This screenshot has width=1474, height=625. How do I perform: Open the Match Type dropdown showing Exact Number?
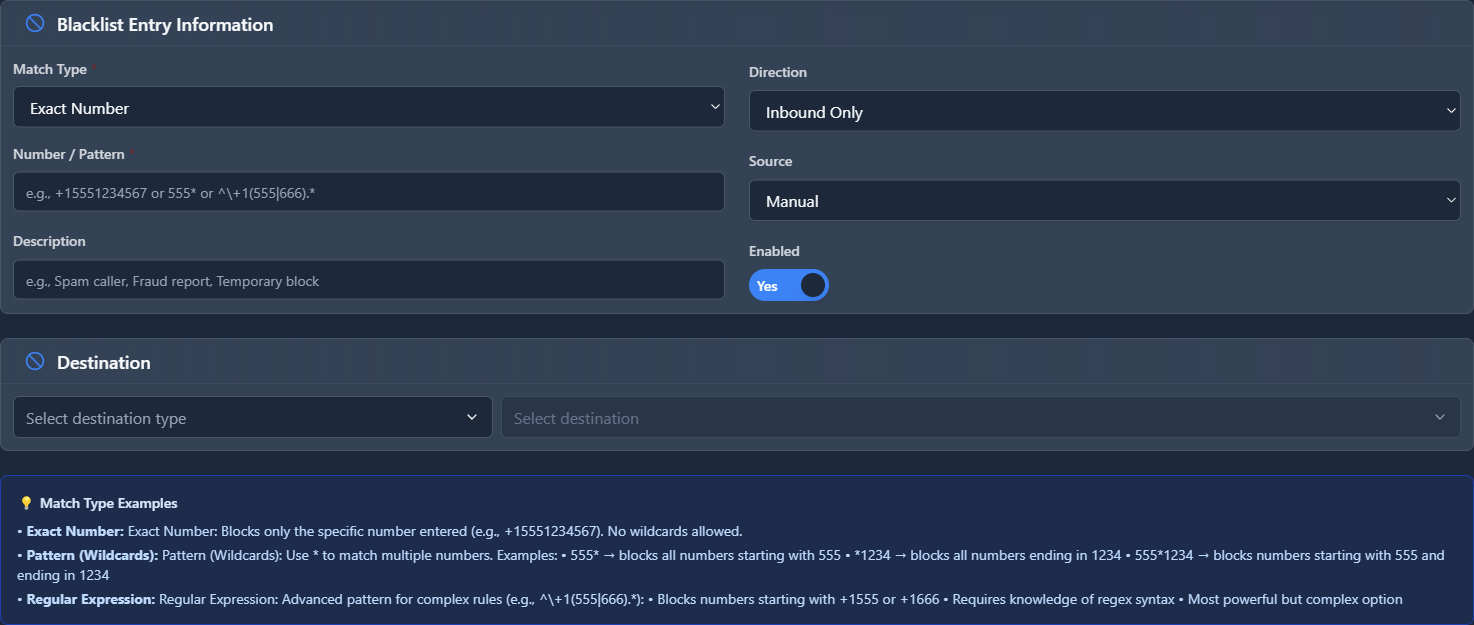[369, 105]
